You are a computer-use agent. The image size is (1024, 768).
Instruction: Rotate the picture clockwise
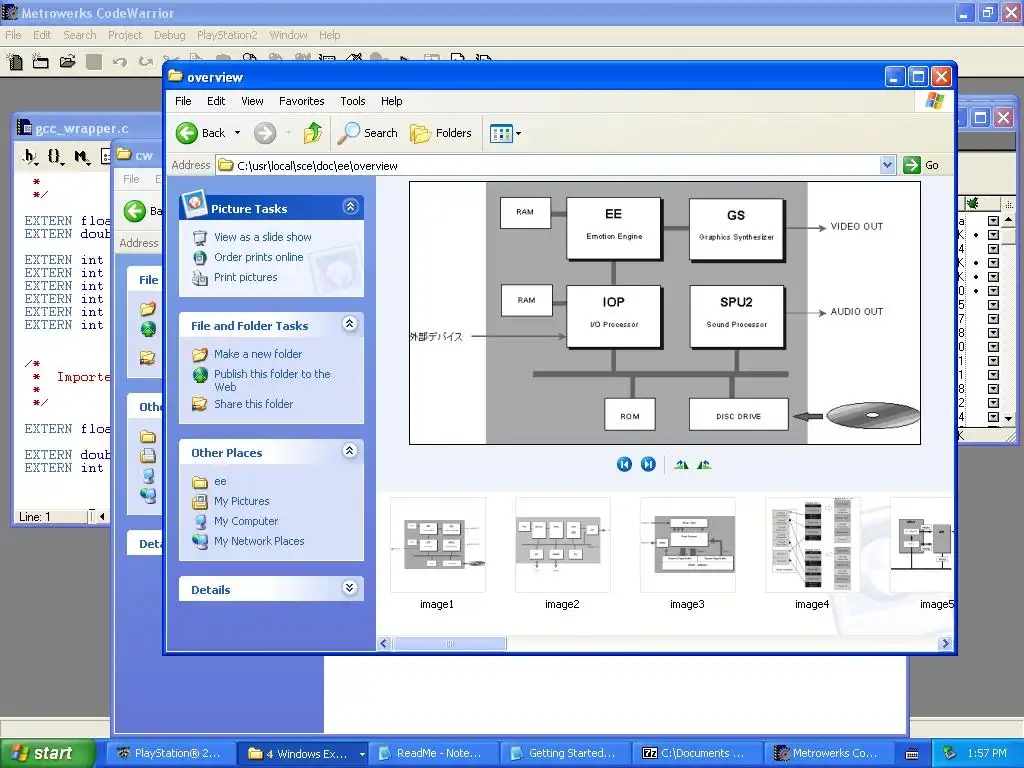click(681, 464)
